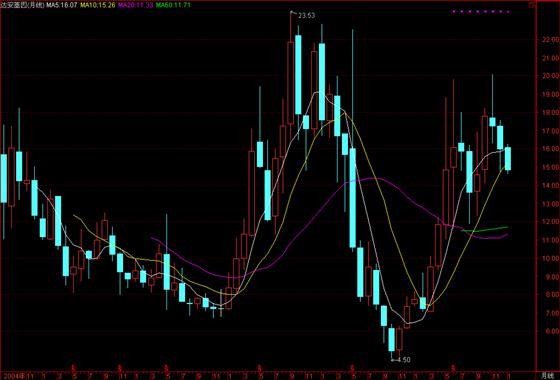This screenshot has height=380, width=560.
Task: Select the MA5:16.07 indicator label
Action: point(61,5)
